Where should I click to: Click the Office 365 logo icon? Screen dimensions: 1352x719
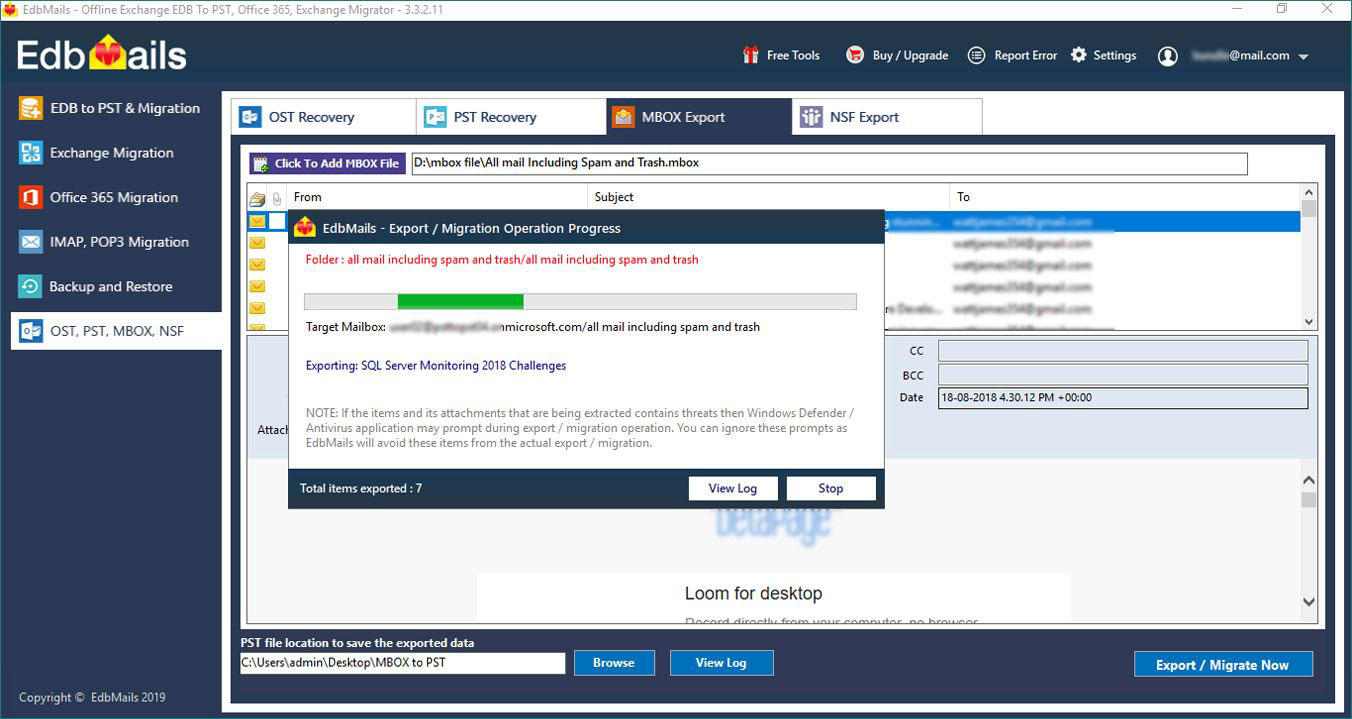click(x=31, y=197)
